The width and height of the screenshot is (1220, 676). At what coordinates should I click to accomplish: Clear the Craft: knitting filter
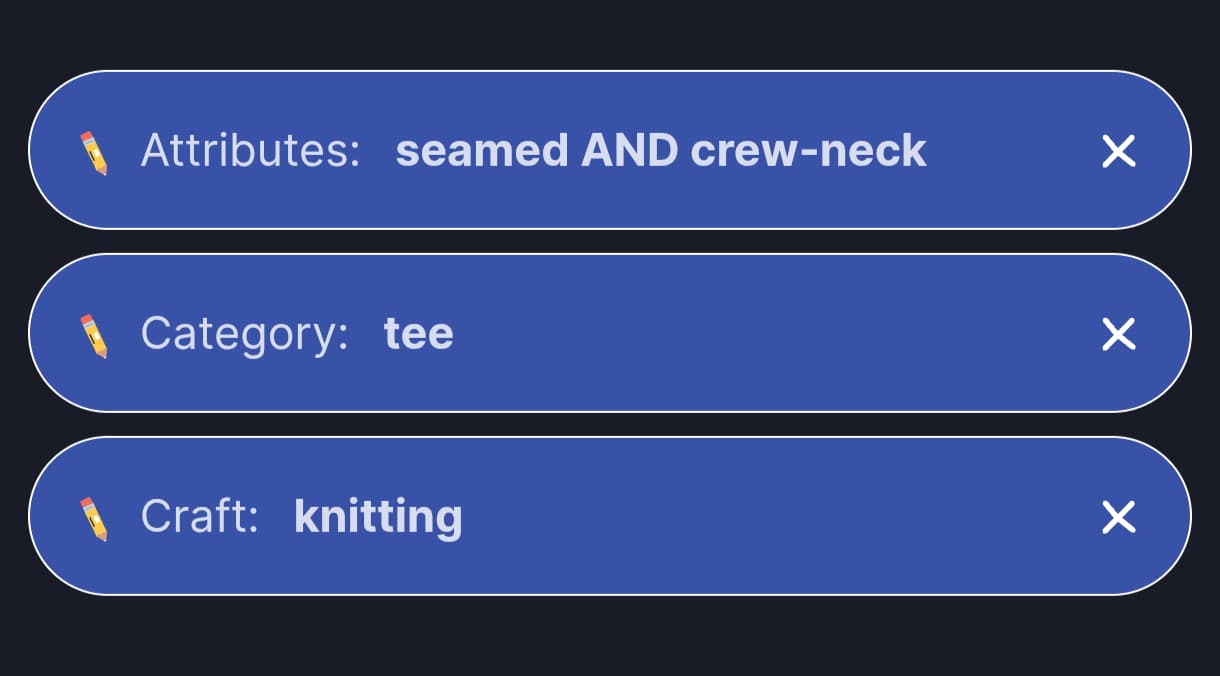[x=1118, y=518]
